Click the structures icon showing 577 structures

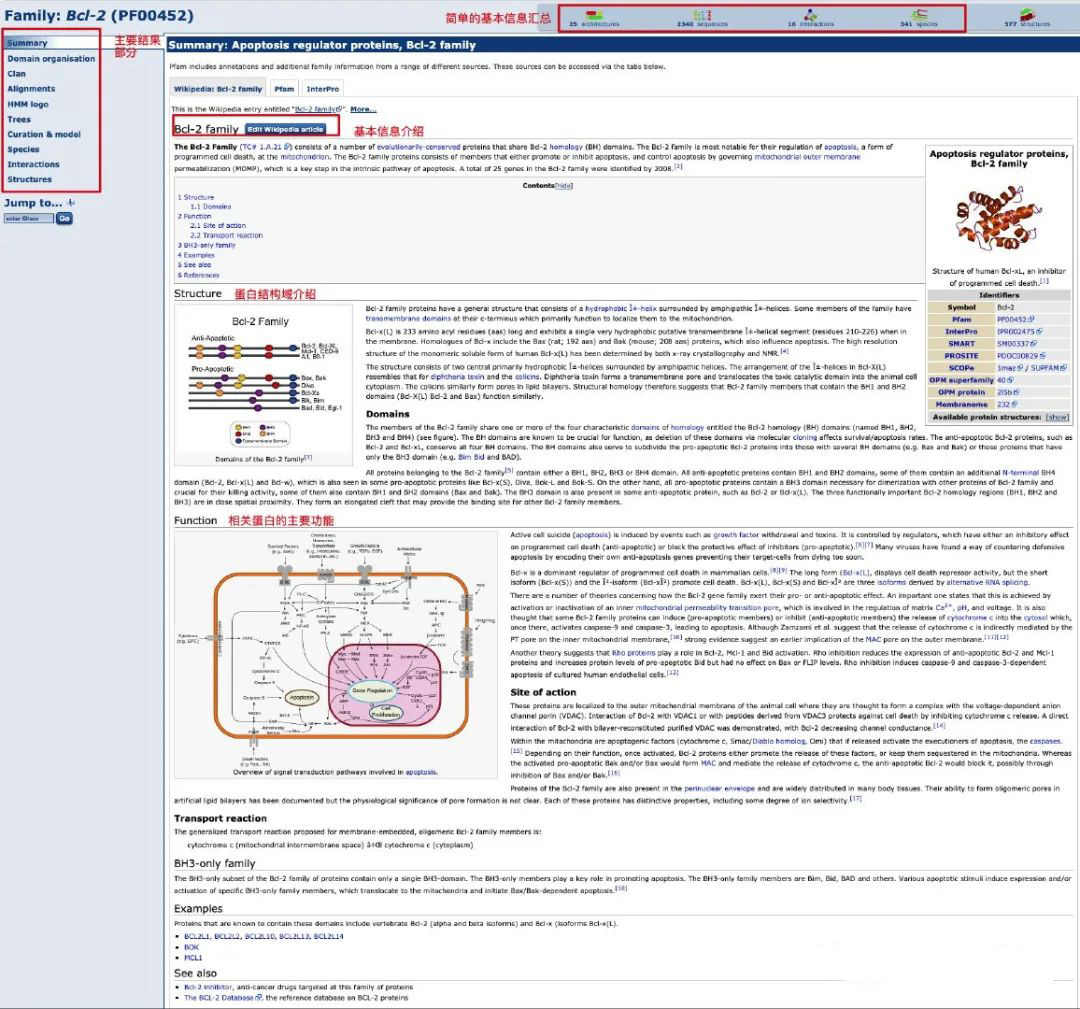click(1027, 15)
